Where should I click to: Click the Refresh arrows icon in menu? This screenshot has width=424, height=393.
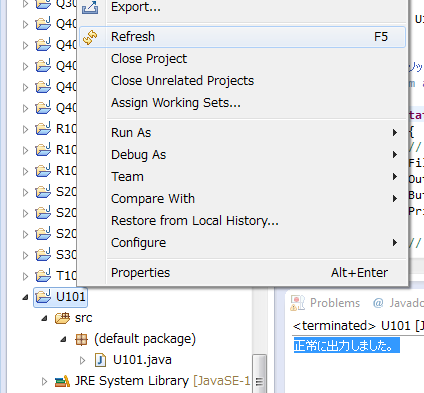pyautogui.click(x=90, y=37)
